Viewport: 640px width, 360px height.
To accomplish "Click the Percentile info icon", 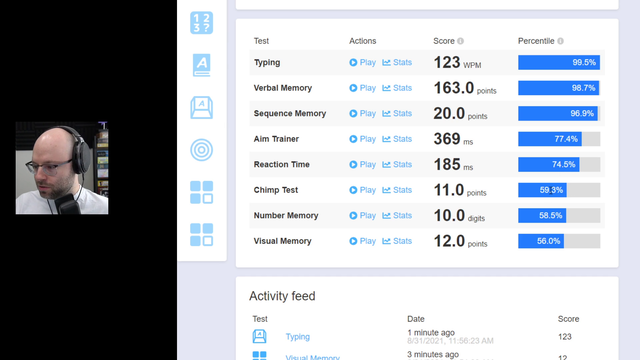I will (x=560, y=41).
